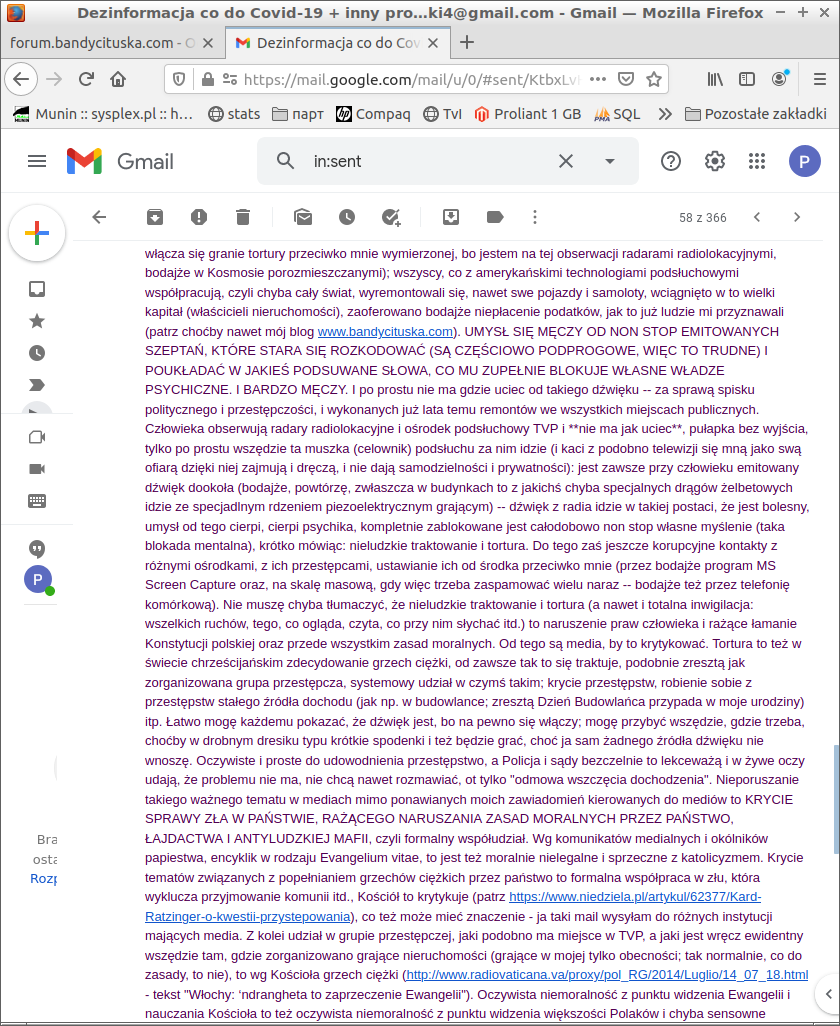The image size is (840, 1026).
Task: Open the Google account avatar menu
Action: pos(805,161)
